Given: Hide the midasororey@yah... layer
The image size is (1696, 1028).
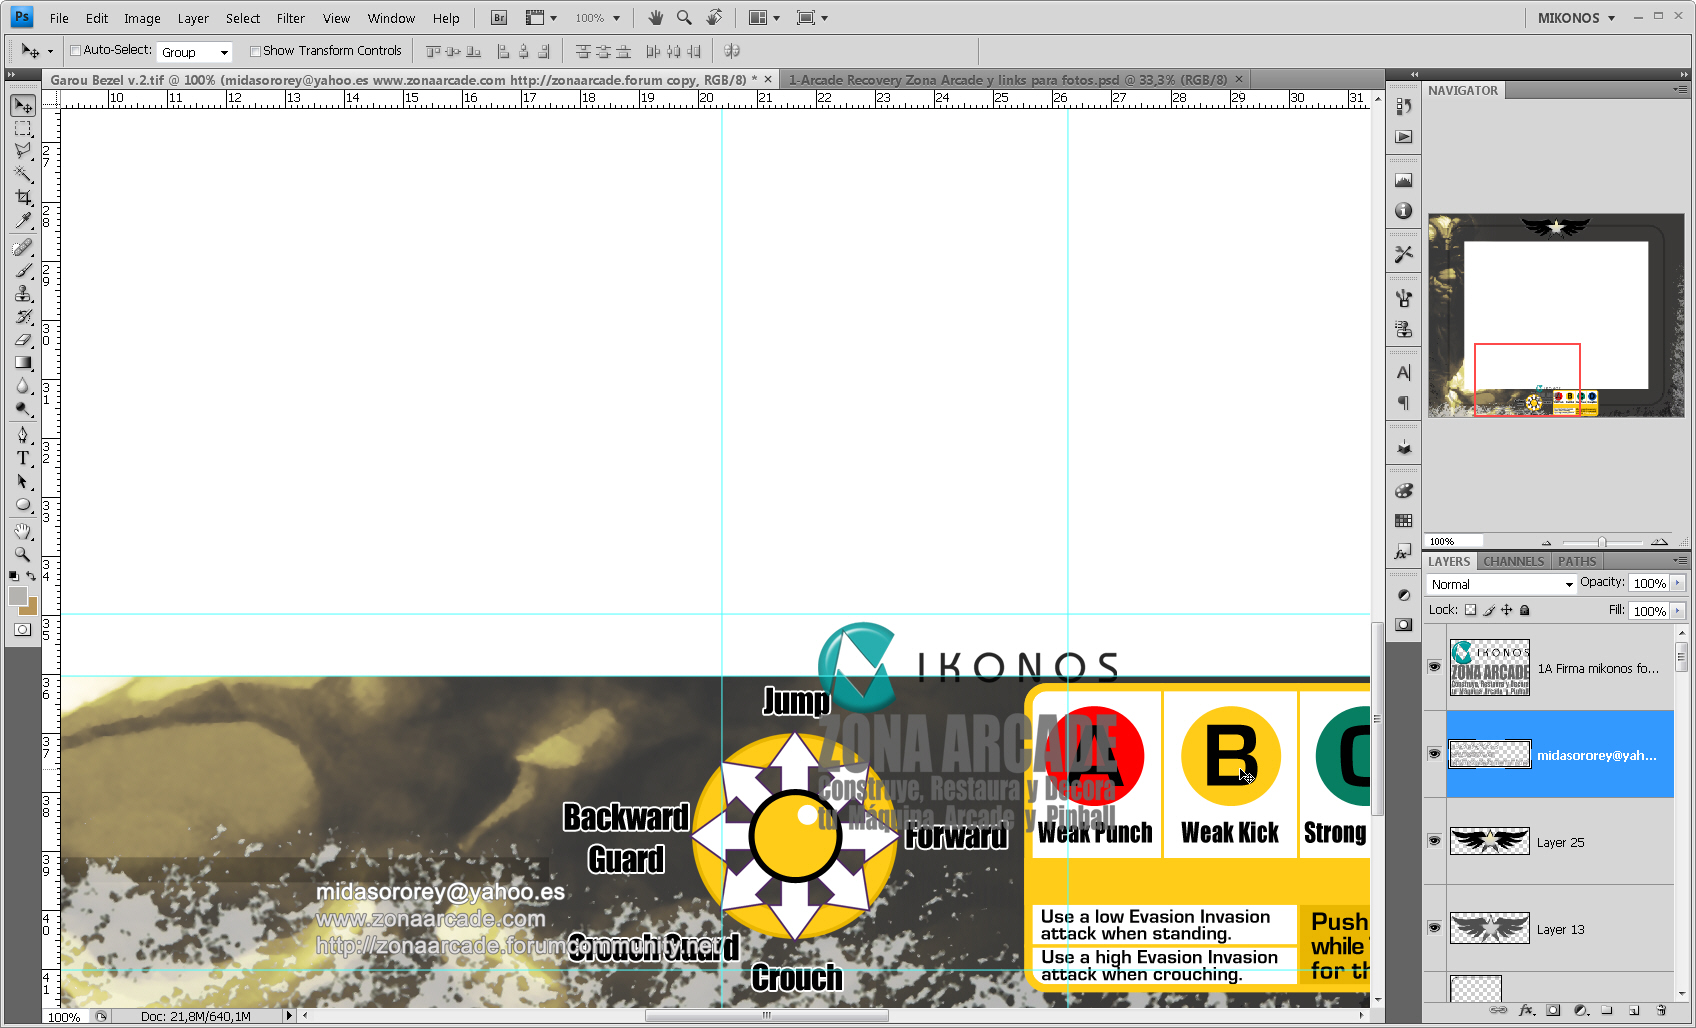Looking at the screenshot, I should click(x=1434, y=754).
